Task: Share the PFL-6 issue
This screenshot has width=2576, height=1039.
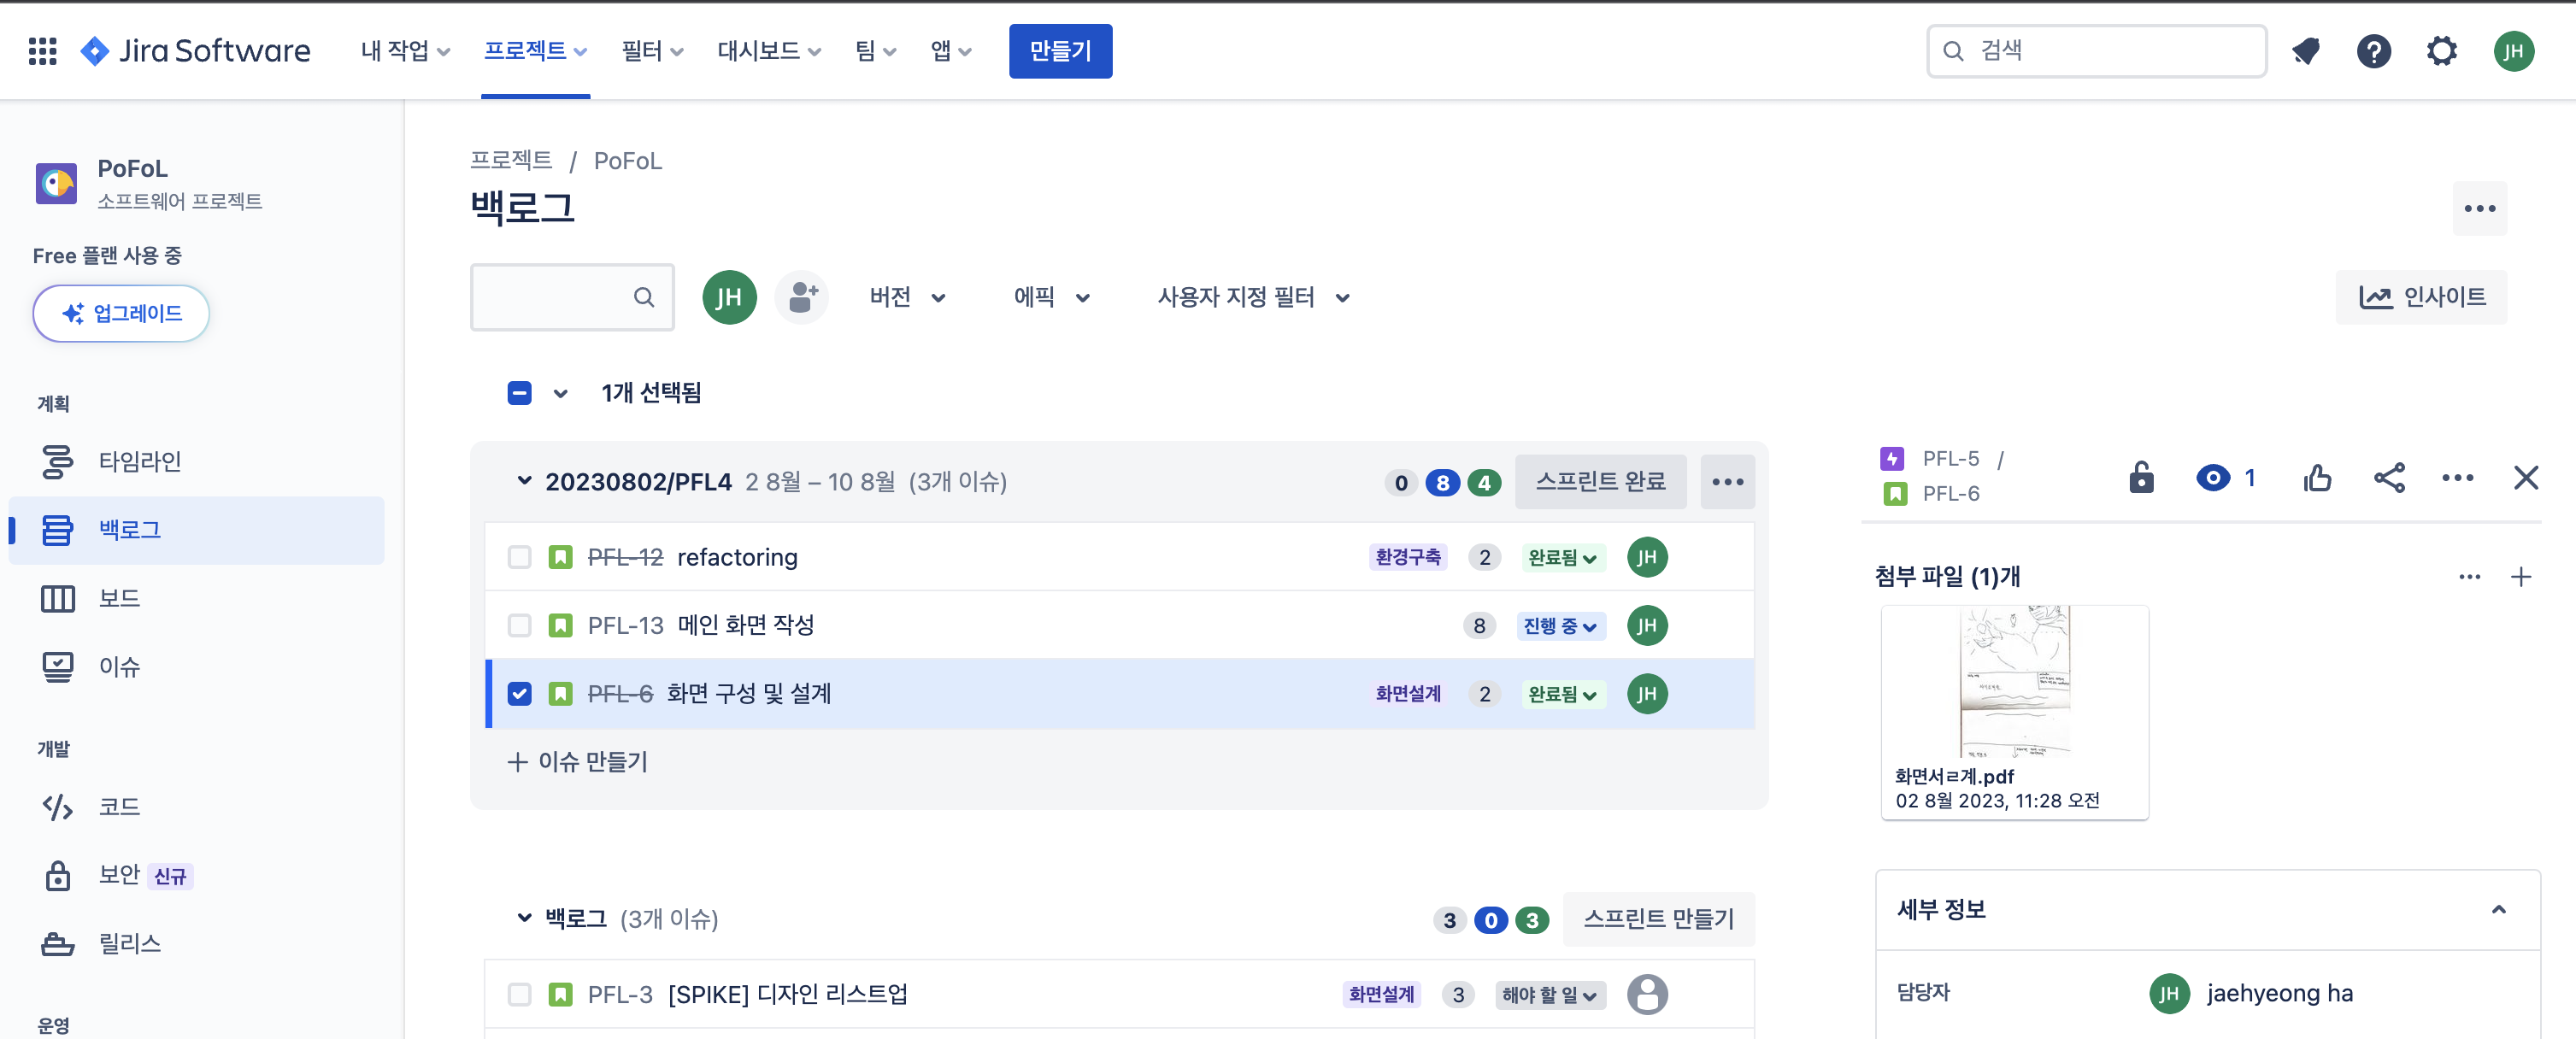Action: 2388,478
